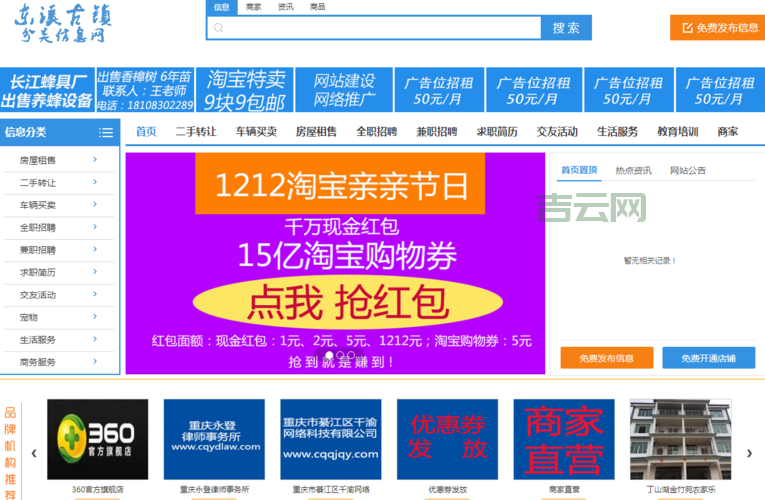Click the blue 免费开通店铺 button
This screenshot has height=500, width=765.
(708, 358)
